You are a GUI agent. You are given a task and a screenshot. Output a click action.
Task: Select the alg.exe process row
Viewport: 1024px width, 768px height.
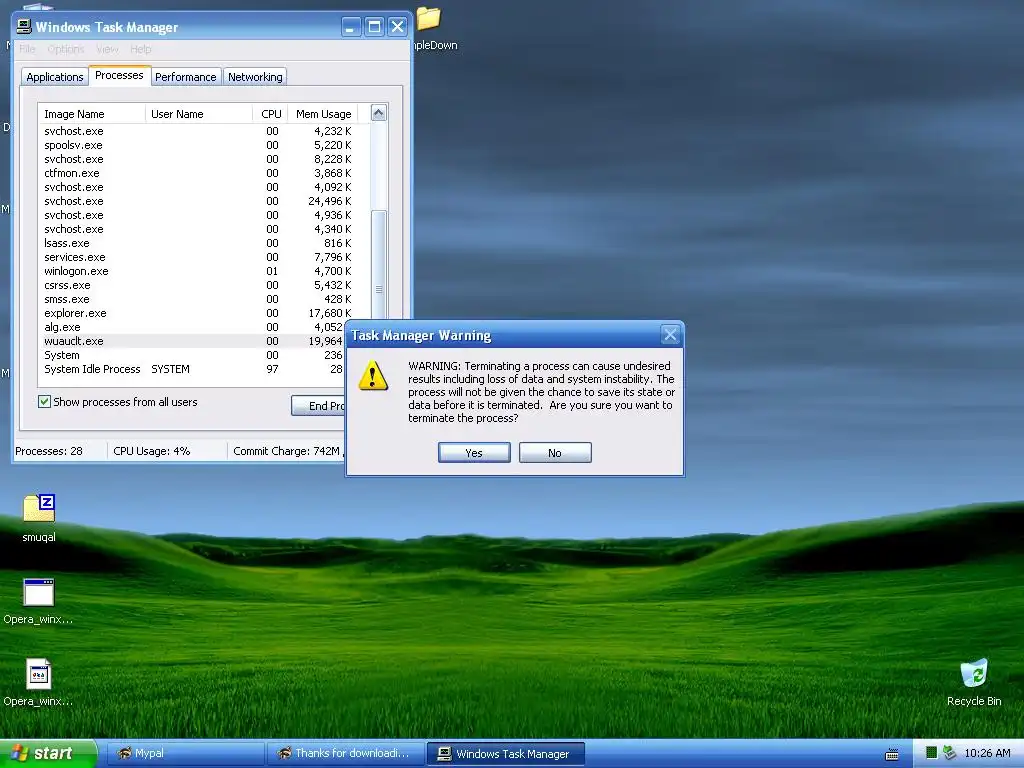(x=193, y=327)
